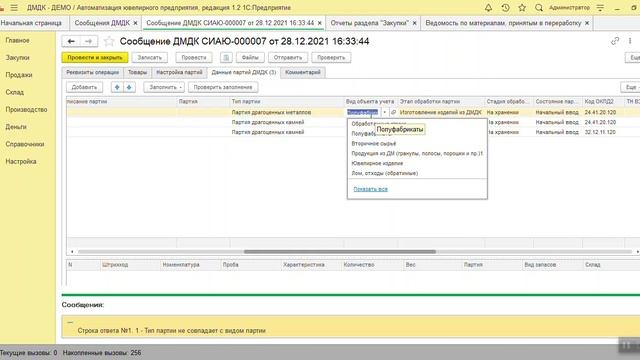The image size is (640, 360).
Task: Open Товары tab
Action: point(137,72)
